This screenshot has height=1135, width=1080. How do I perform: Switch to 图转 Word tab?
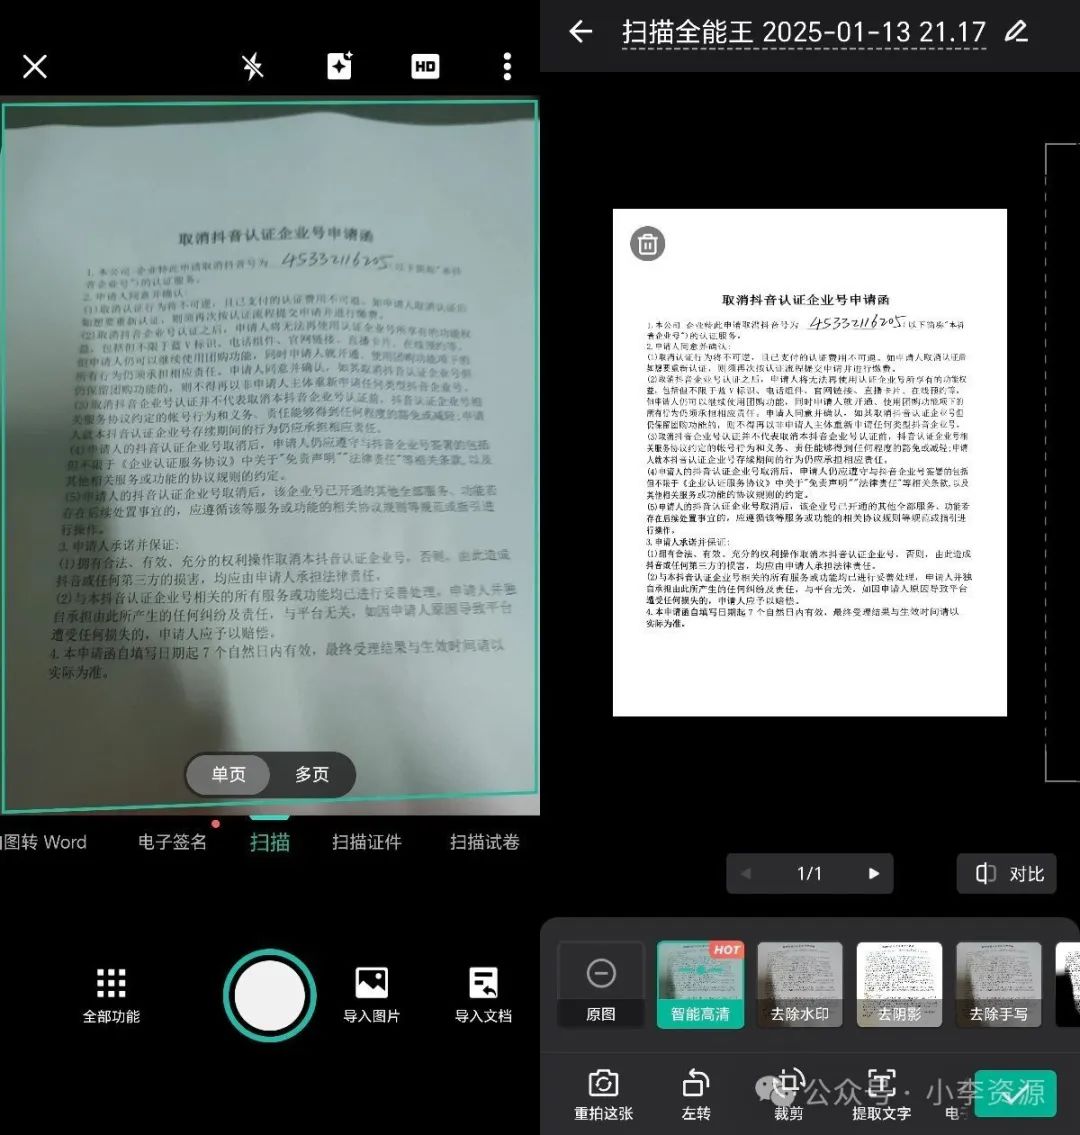pyautogui.click(x=43, y=842)
